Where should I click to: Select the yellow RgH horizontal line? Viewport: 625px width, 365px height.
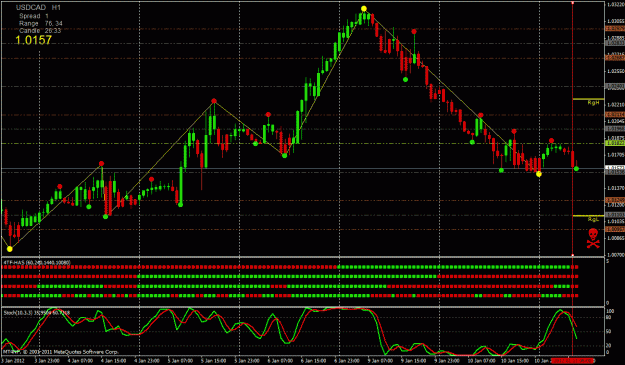point(588,99)
